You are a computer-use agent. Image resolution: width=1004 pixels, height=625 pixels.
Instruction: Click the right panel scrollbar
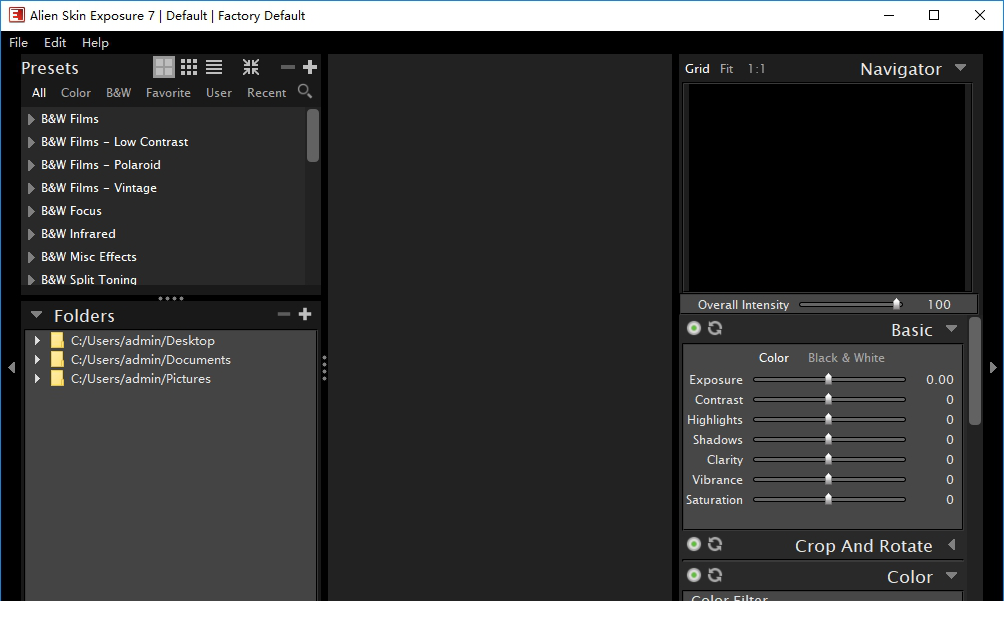click(x=975, y=371)
